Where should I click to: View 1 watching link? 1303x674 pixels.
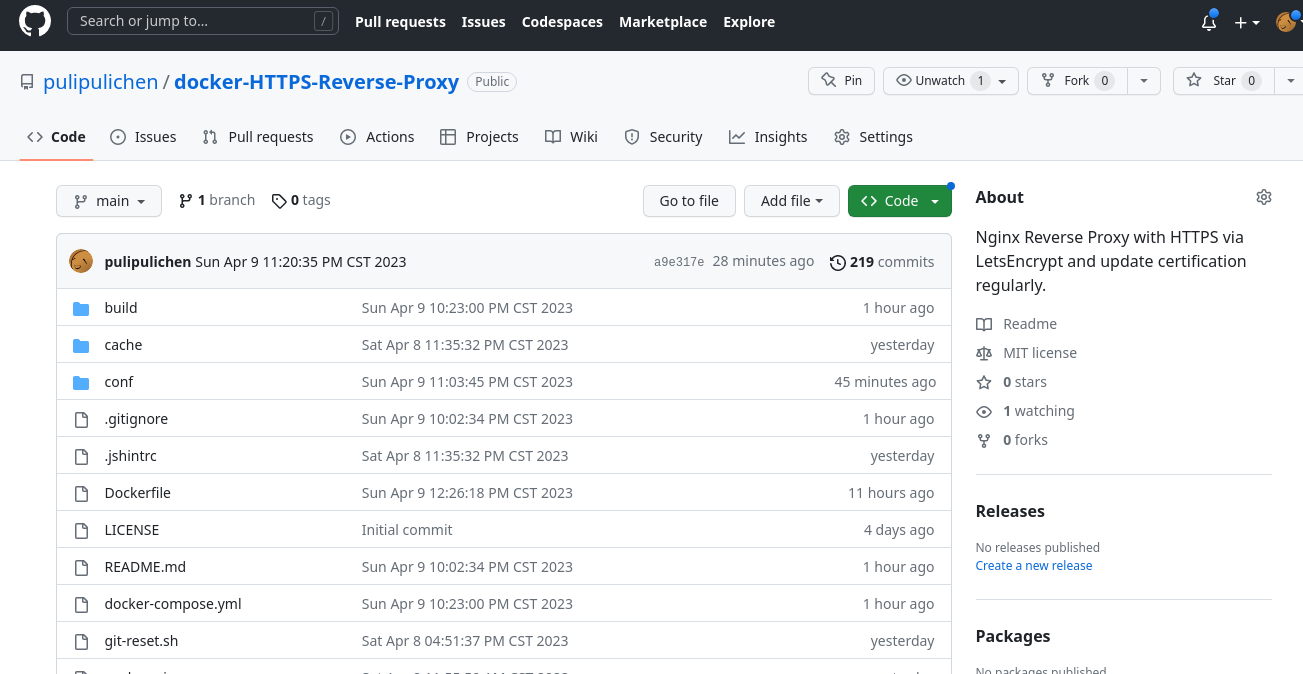1025,411
